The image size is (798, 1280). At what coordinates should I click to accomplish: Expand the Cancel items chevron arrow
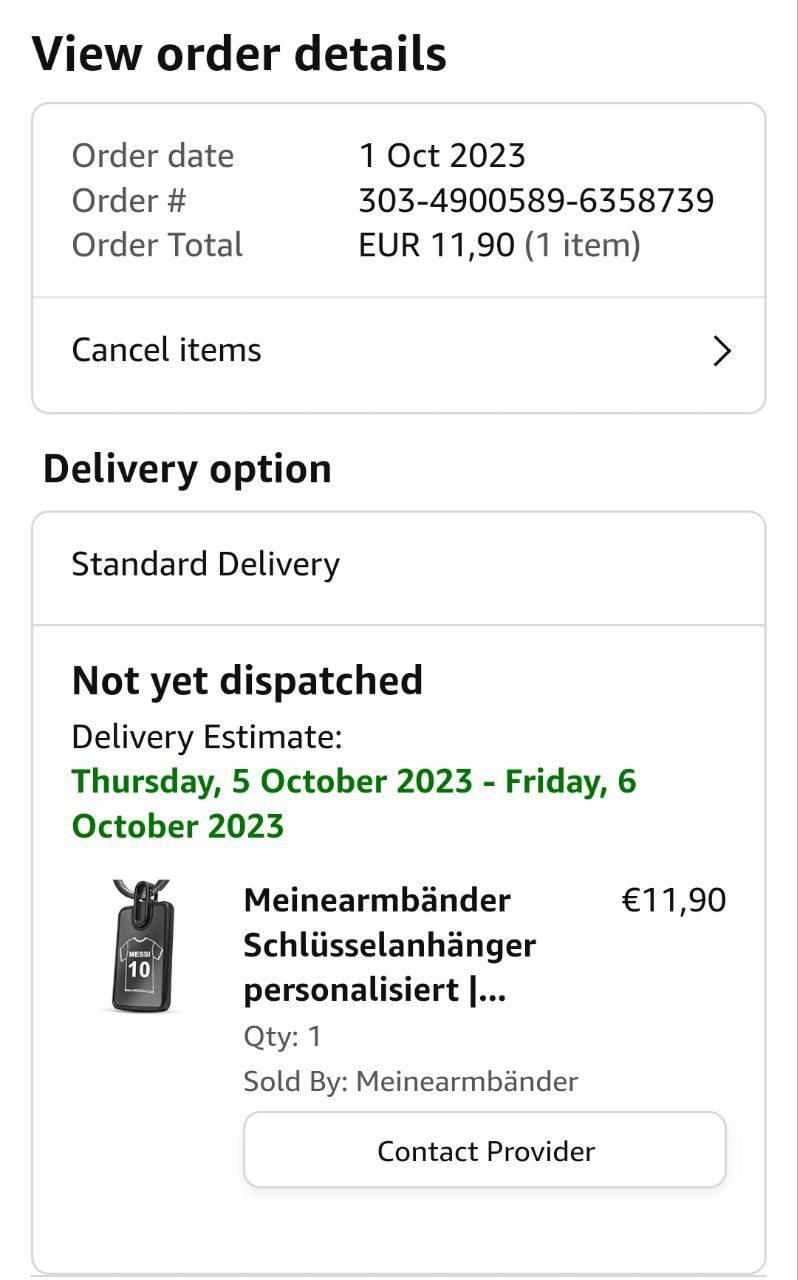click(x=721, y=351)
